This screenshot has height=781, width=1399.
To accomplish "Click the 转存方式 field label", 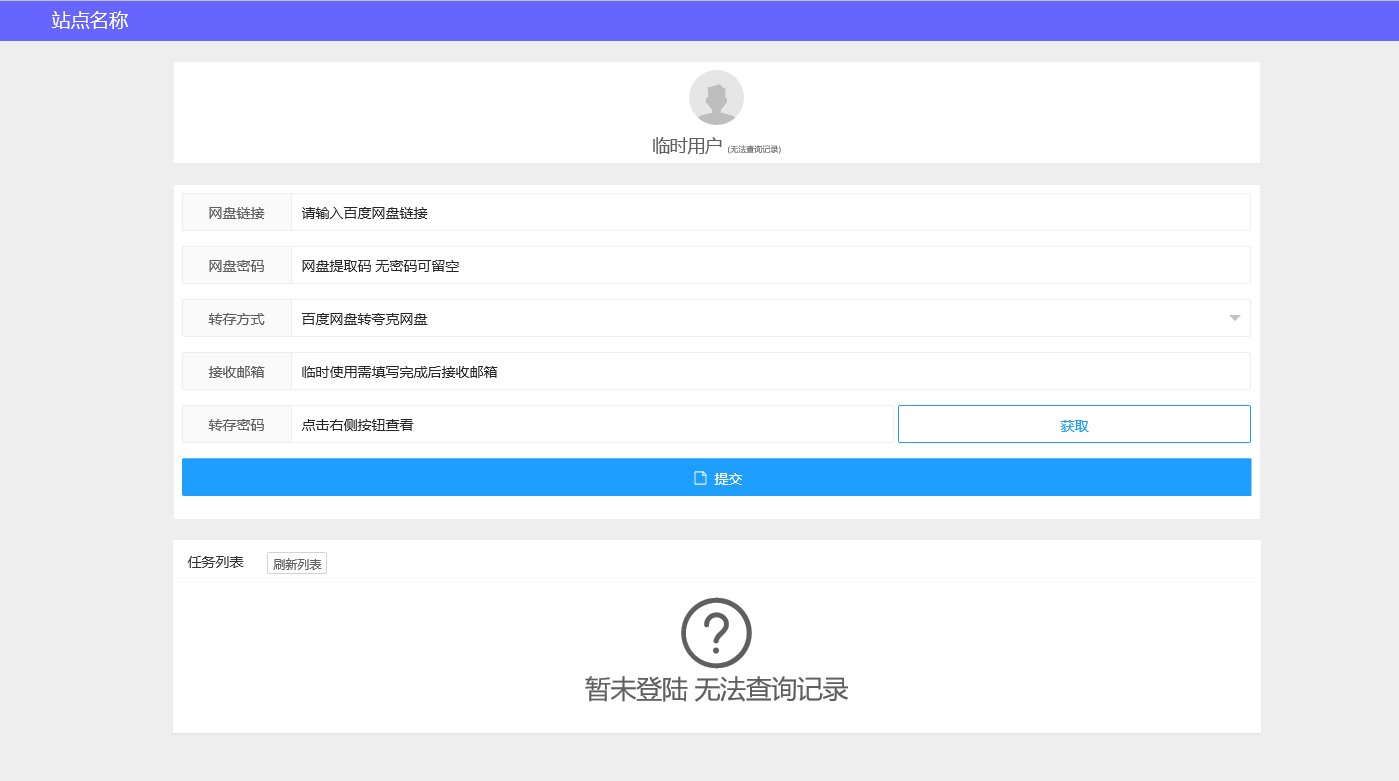I will pos(237,318).
